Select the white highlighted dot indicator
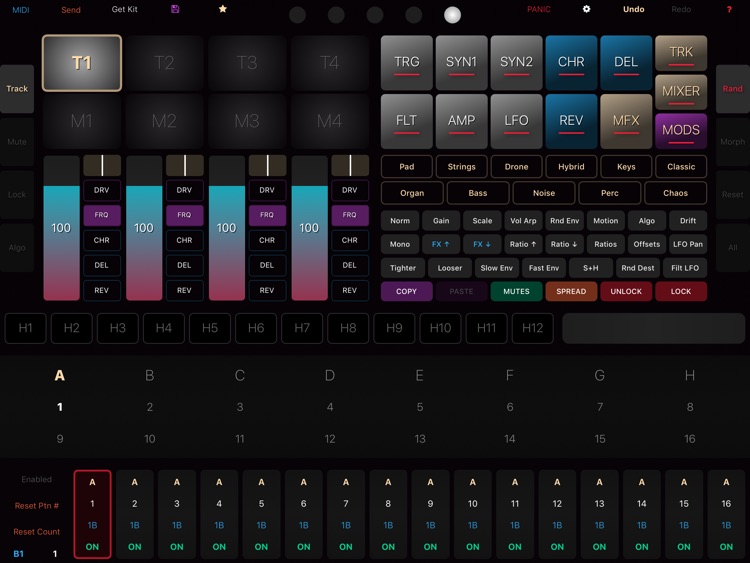Image resolution: width=750 pixels, height=563 pixels. point(452,15)
